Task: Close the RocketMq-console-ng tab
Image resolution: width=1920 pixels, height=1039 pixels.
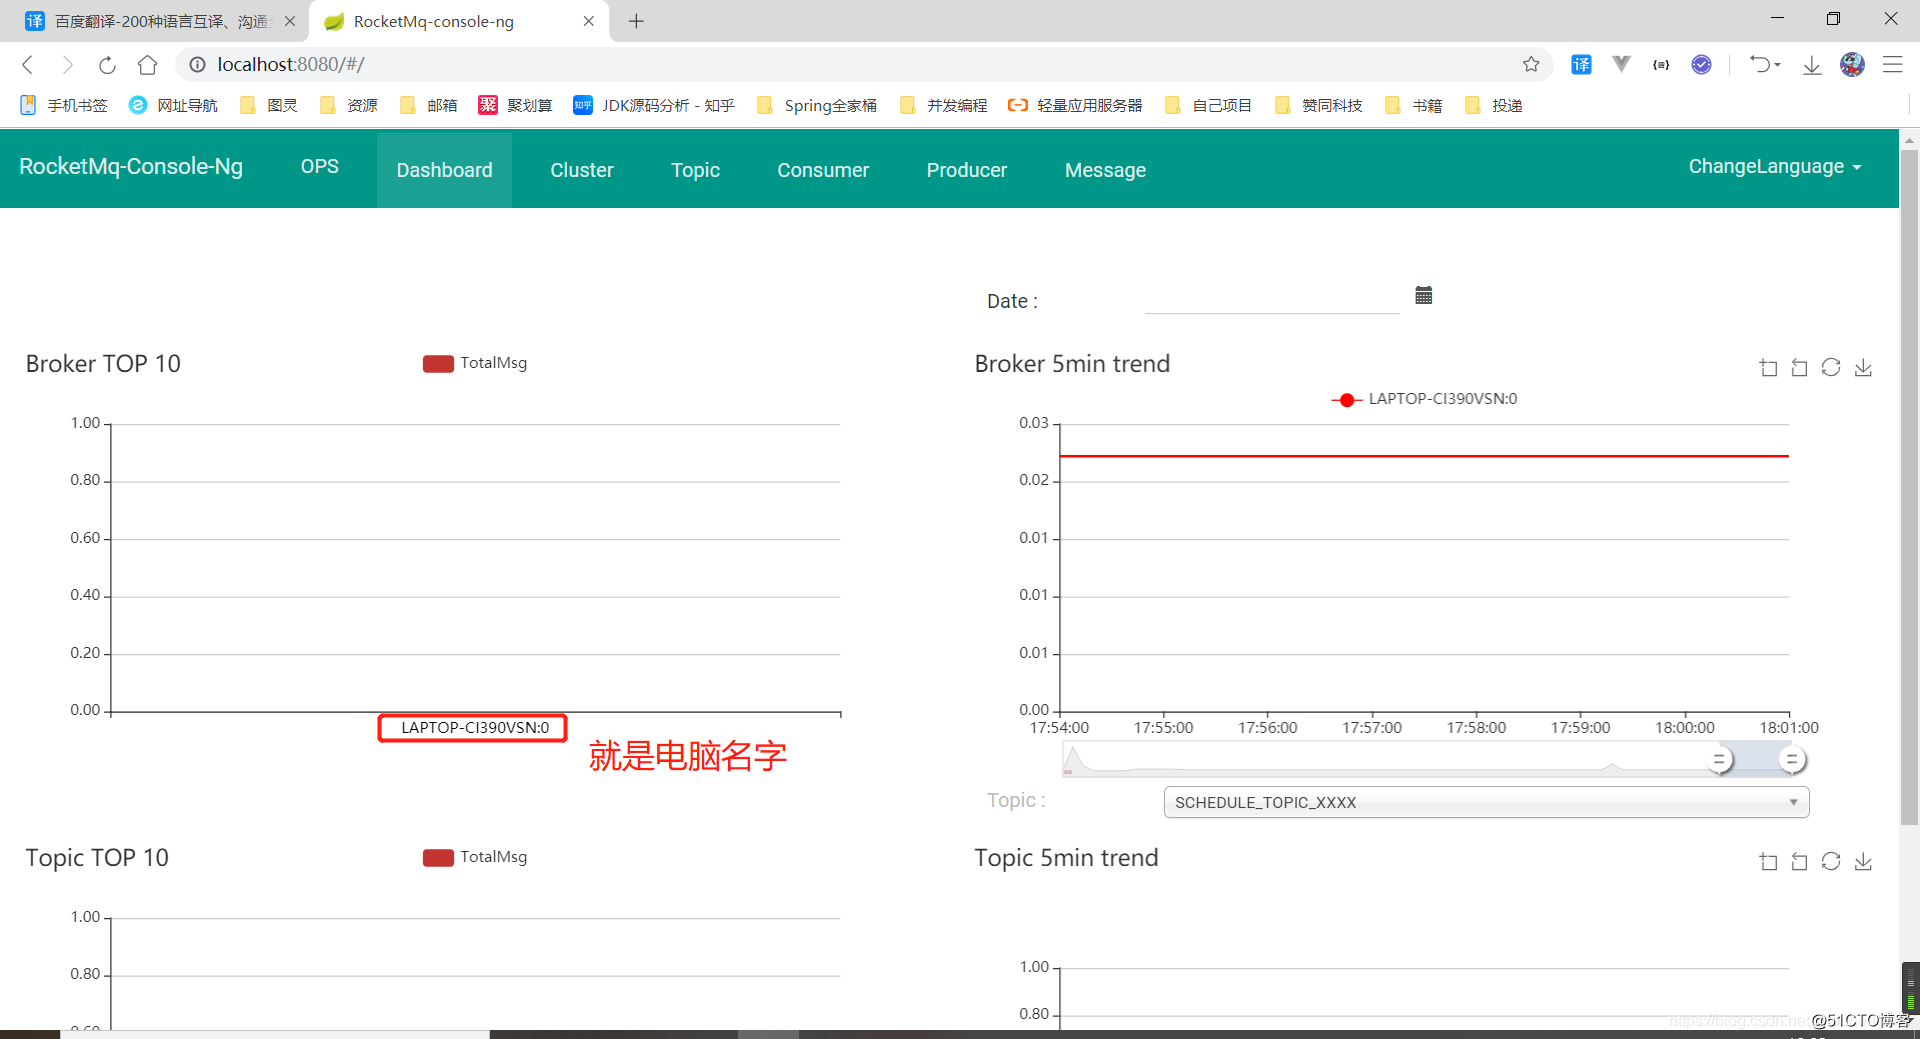Action: (588, 21)
